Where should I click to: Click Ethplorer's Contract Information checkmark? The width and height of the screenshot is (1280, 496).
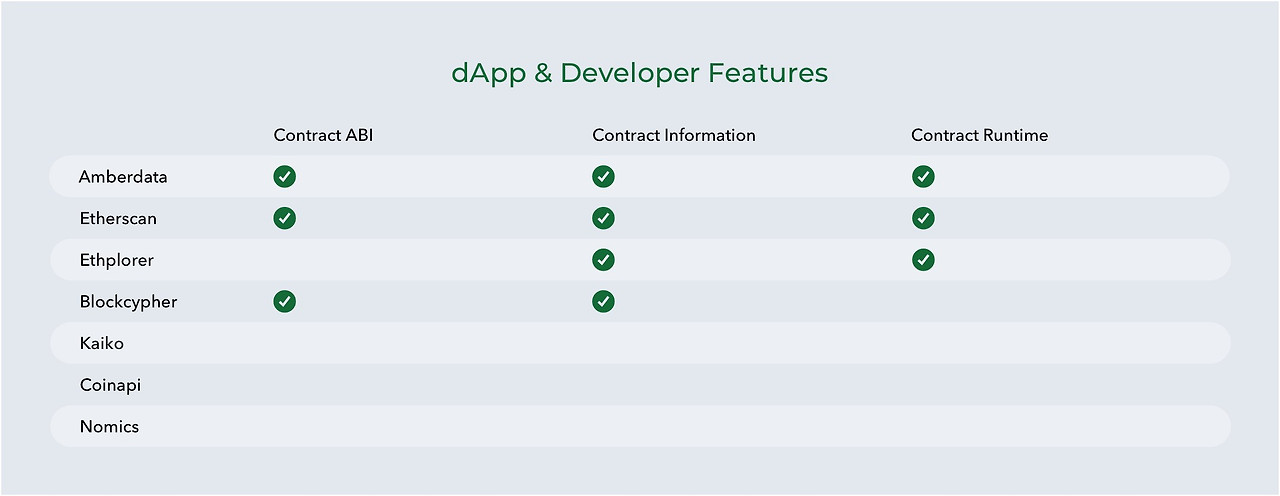[603, 260]
